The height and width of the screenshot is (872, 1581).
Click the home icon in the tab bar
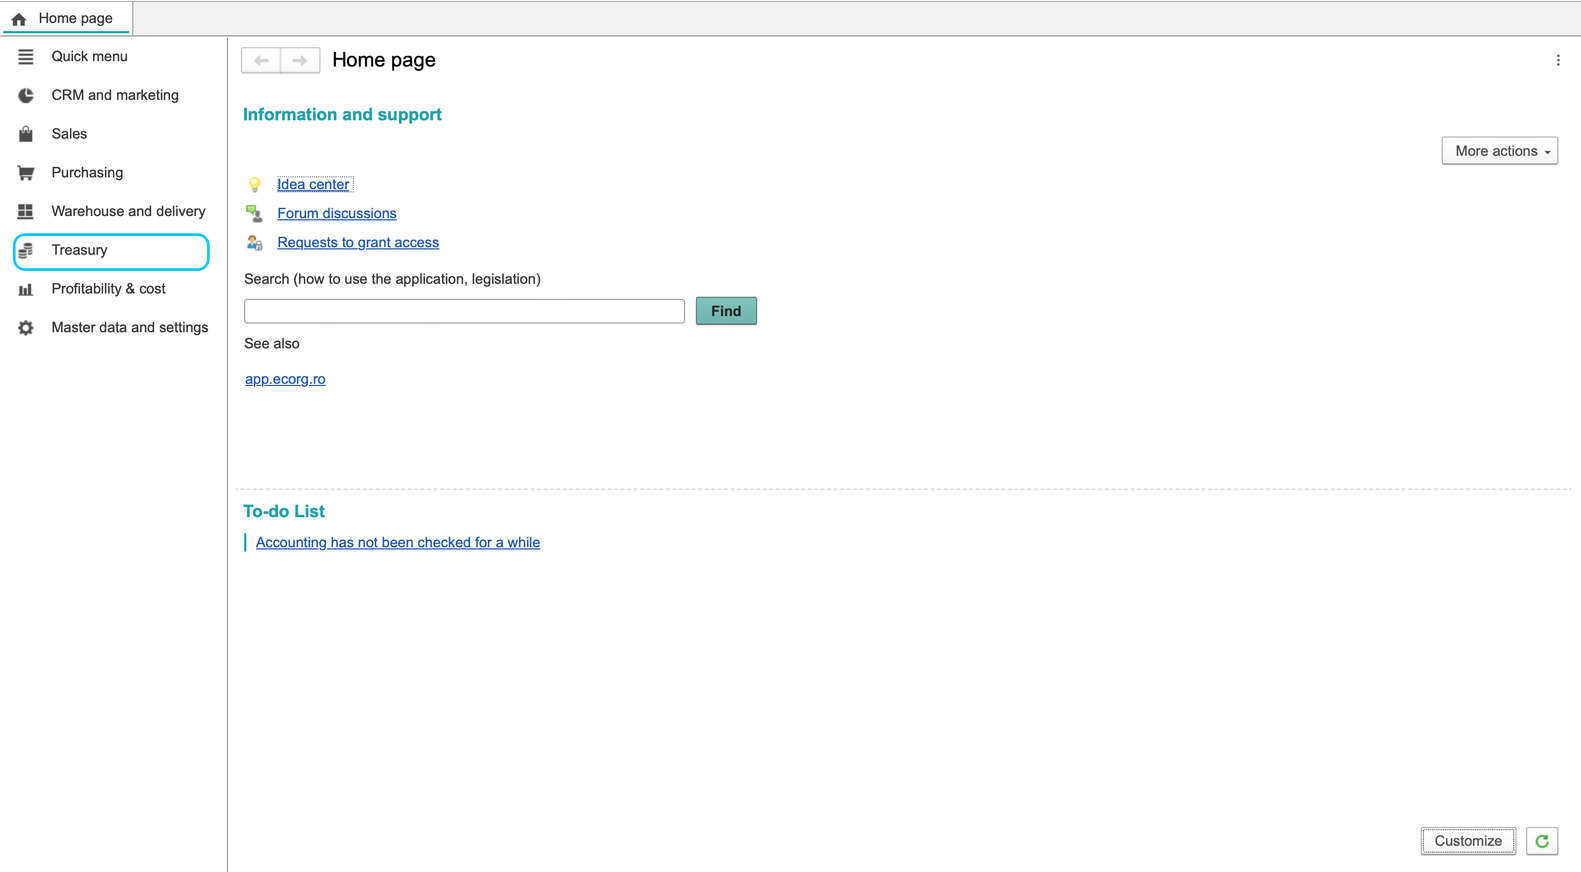(x=19, y=19)
